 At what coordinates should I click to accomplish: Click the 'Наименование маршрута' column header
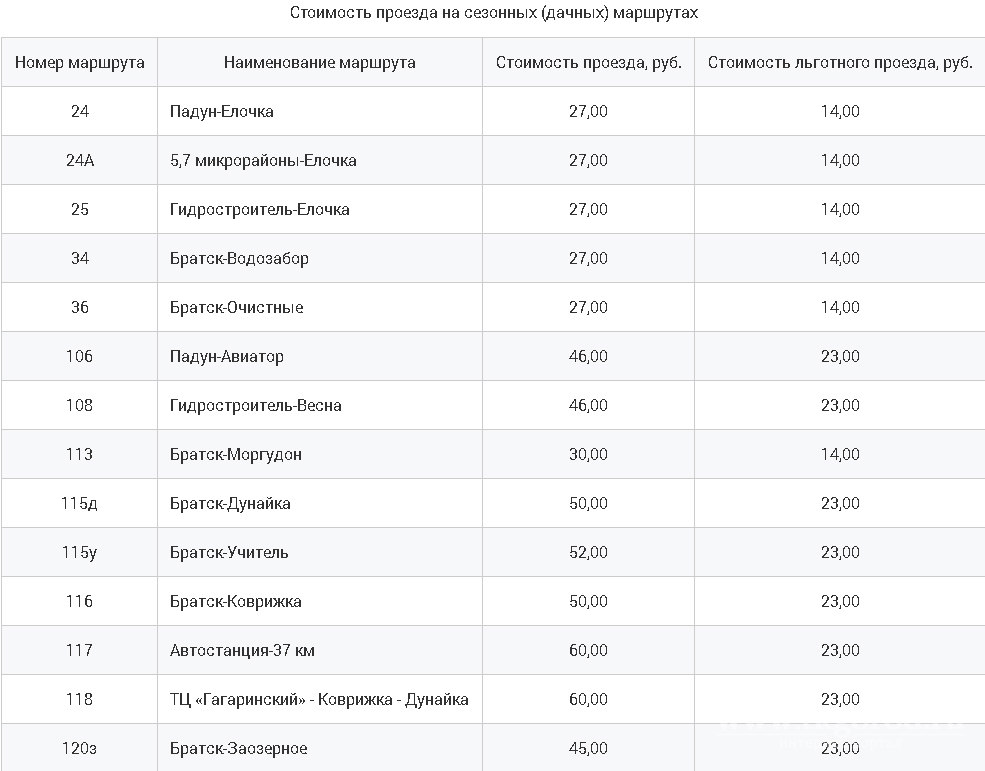point(319,62)
